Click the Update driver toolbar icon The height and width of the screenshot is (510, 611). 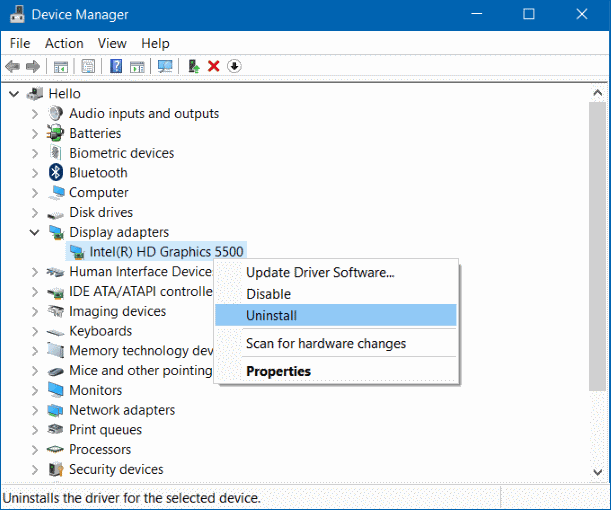click(x=194, y=66)
